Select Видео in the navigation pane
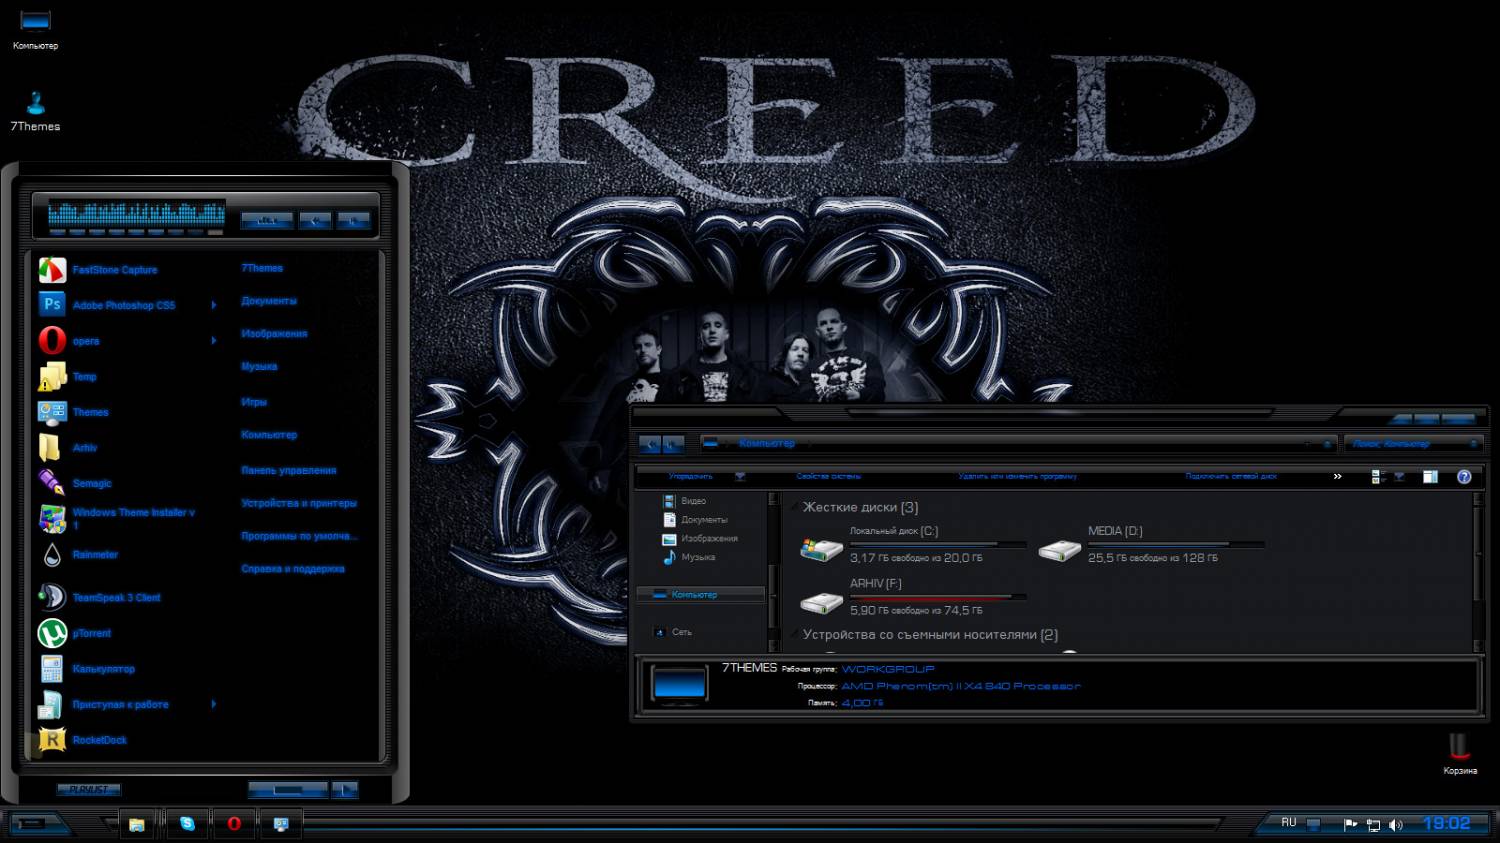The image size is (1500, 843). click(x=684, y=501)
